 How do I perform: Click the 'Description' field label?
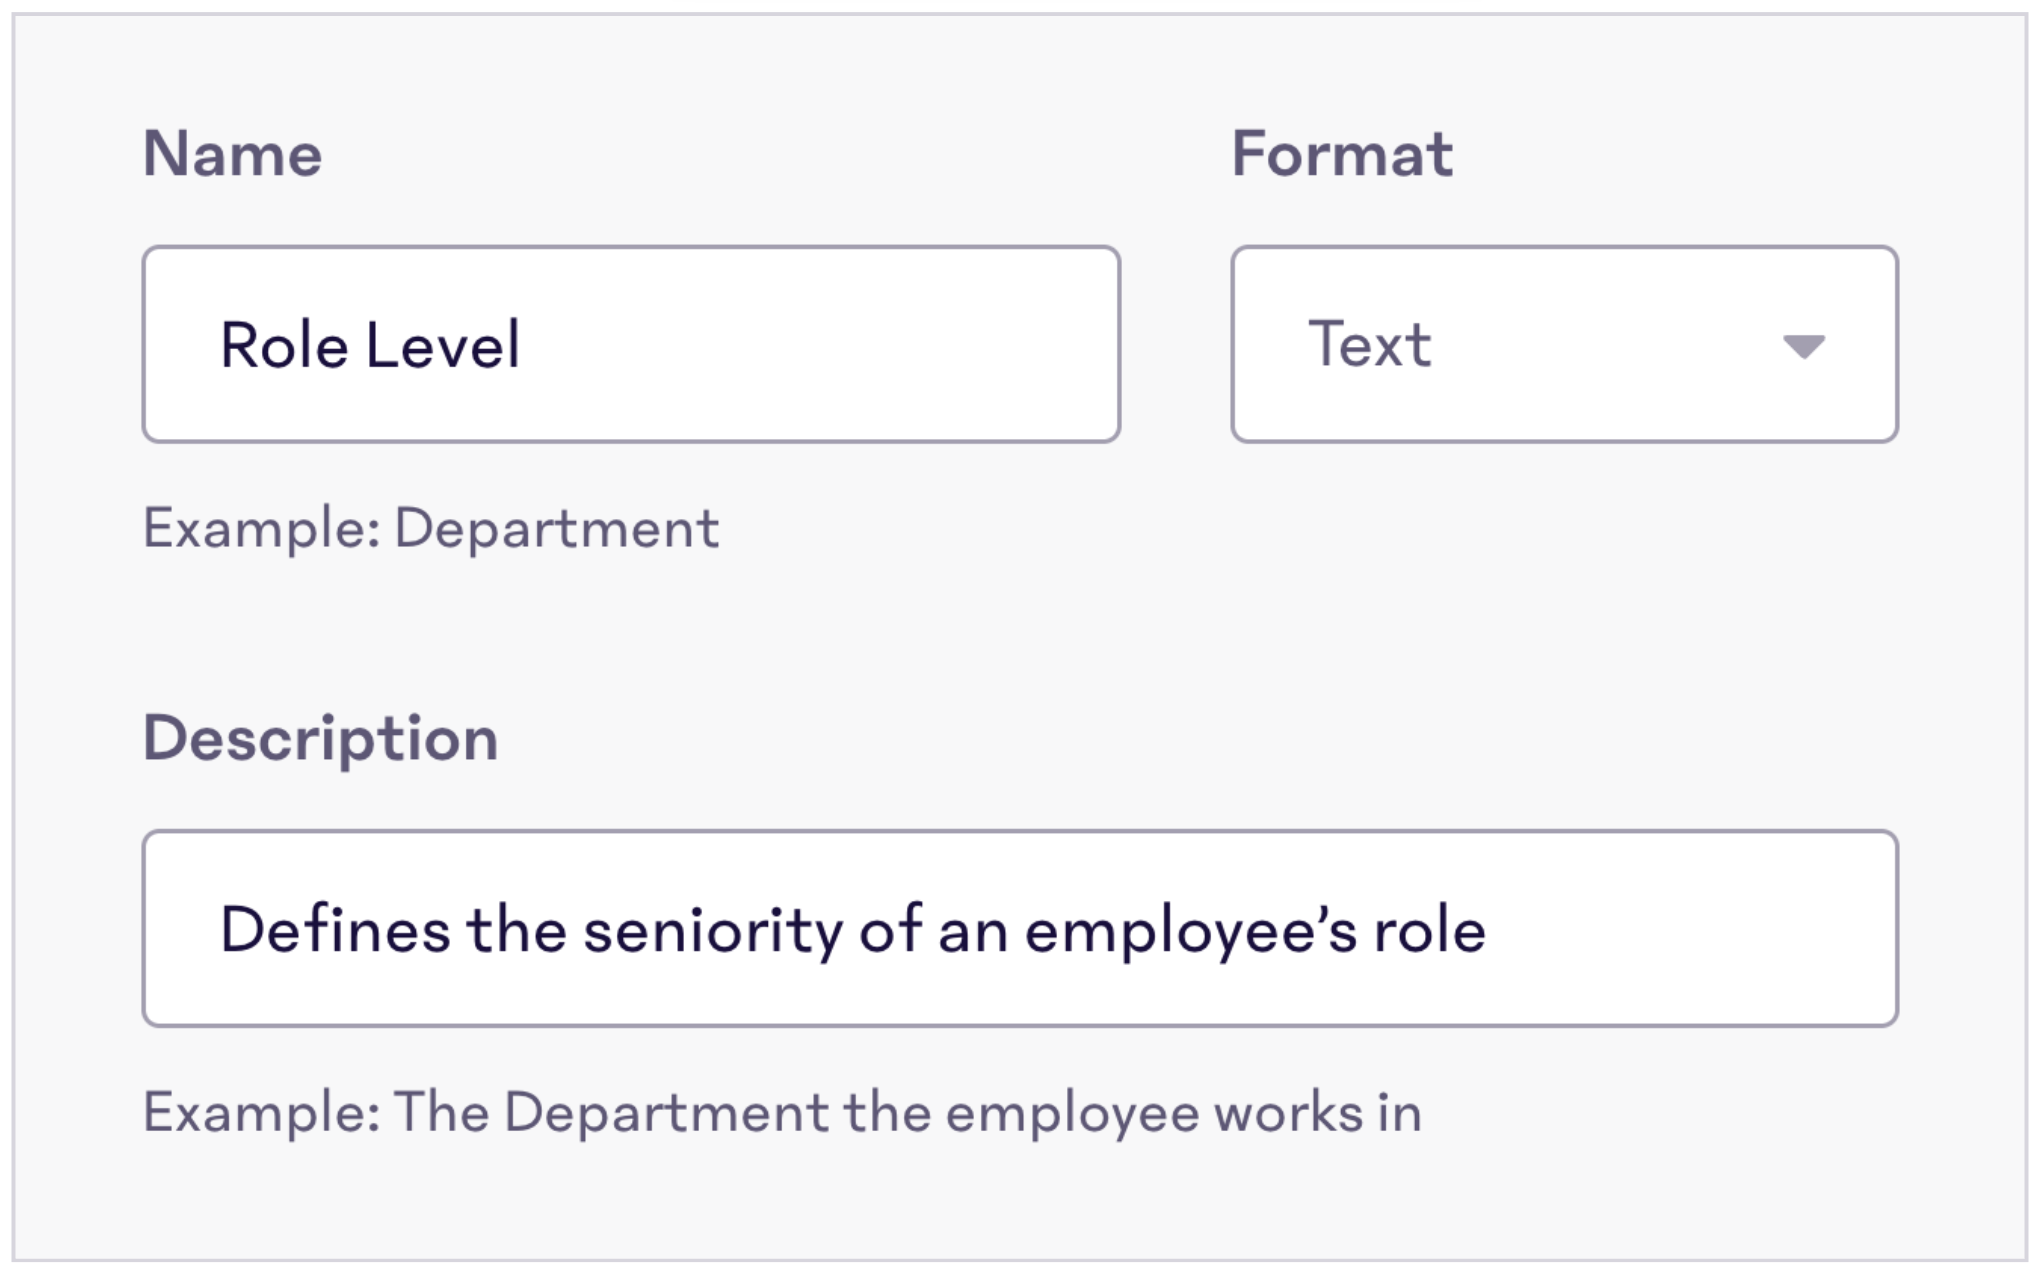[x=320, y=738]
